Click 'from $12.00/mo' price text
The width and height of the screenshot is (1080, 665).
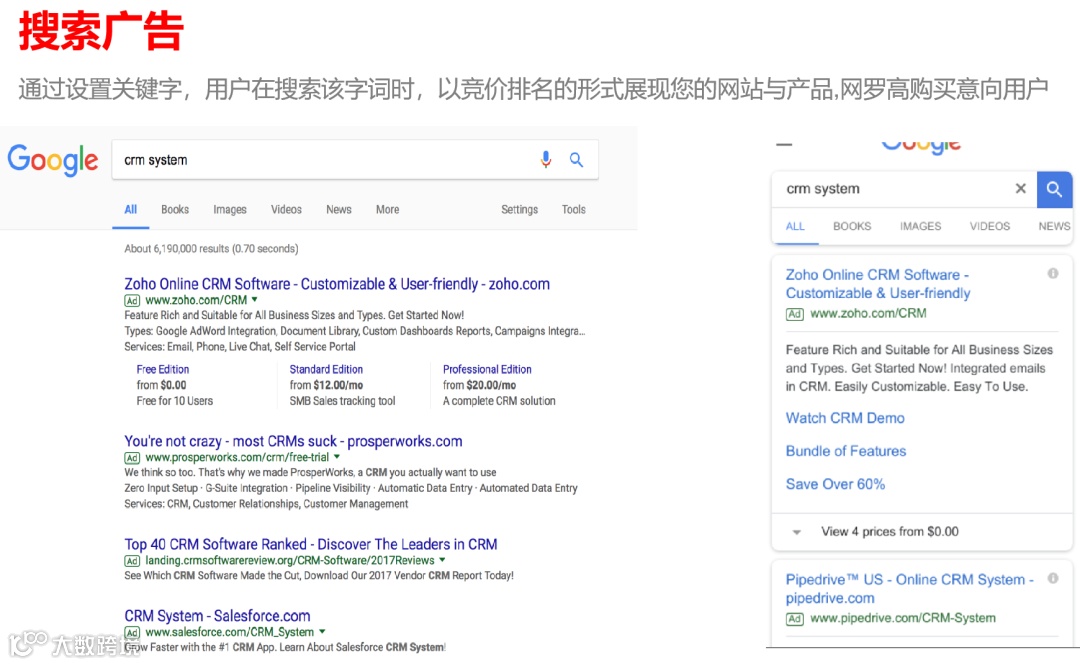click(x=326, y=385)
